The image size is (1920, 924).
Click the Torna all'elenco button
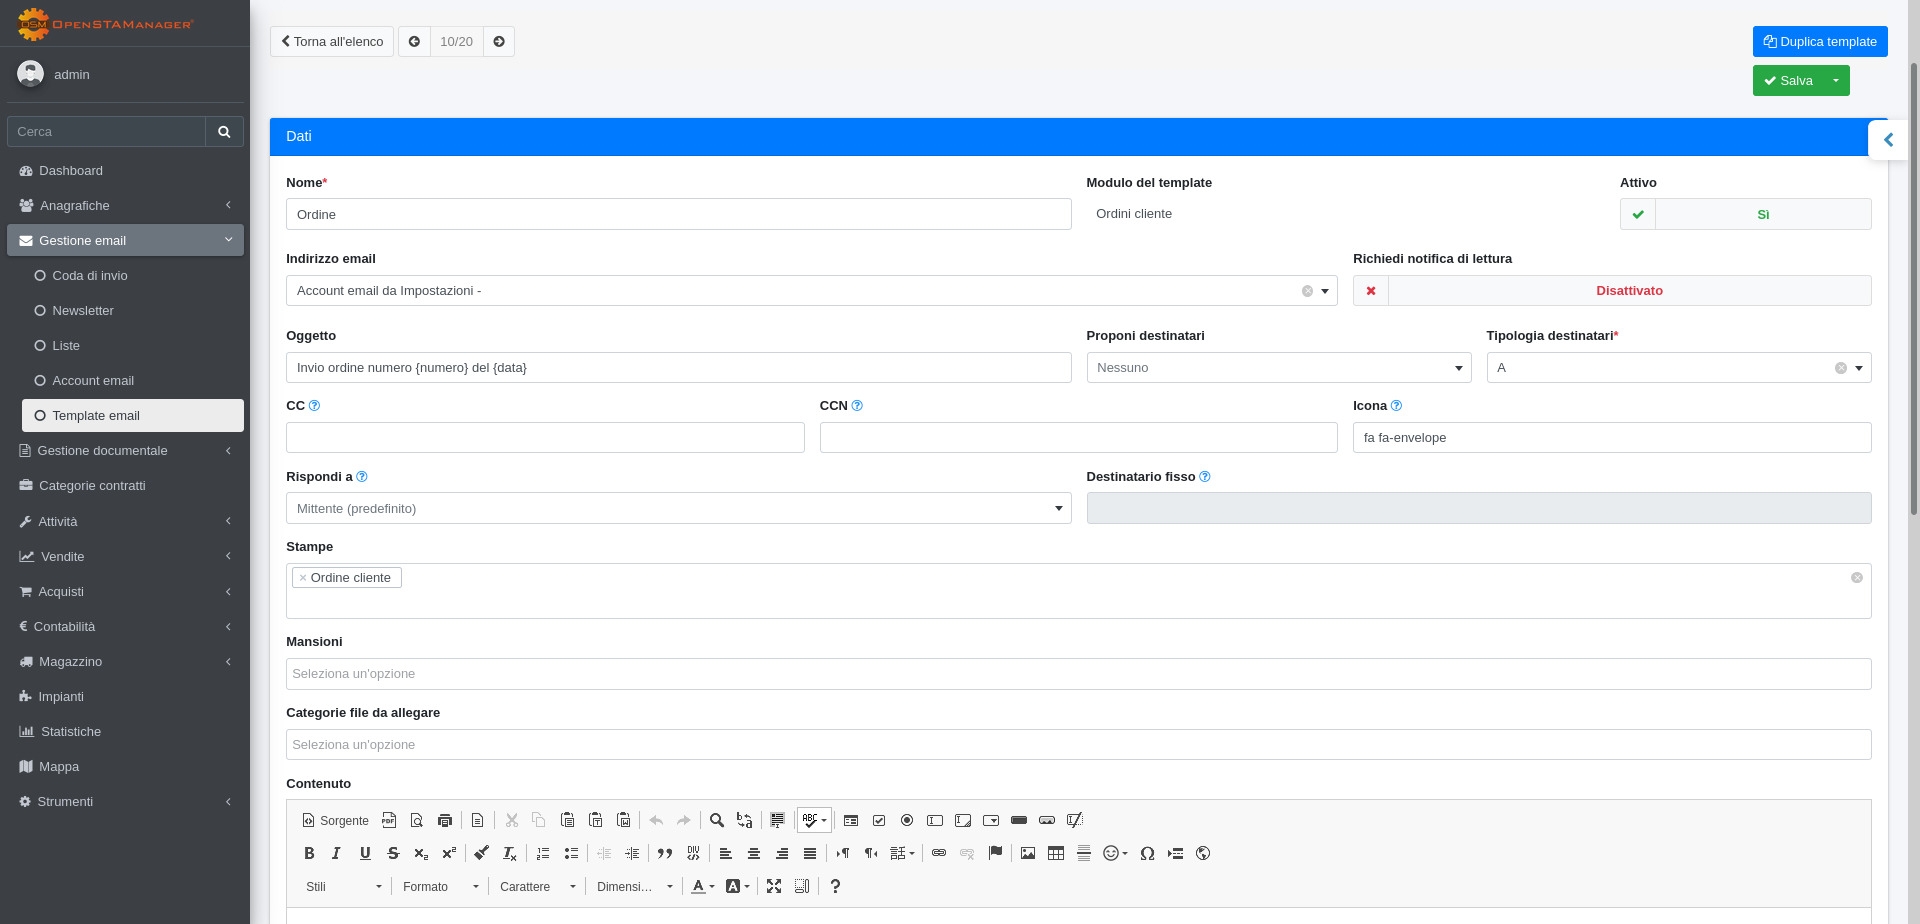click(x=332, y=42)
